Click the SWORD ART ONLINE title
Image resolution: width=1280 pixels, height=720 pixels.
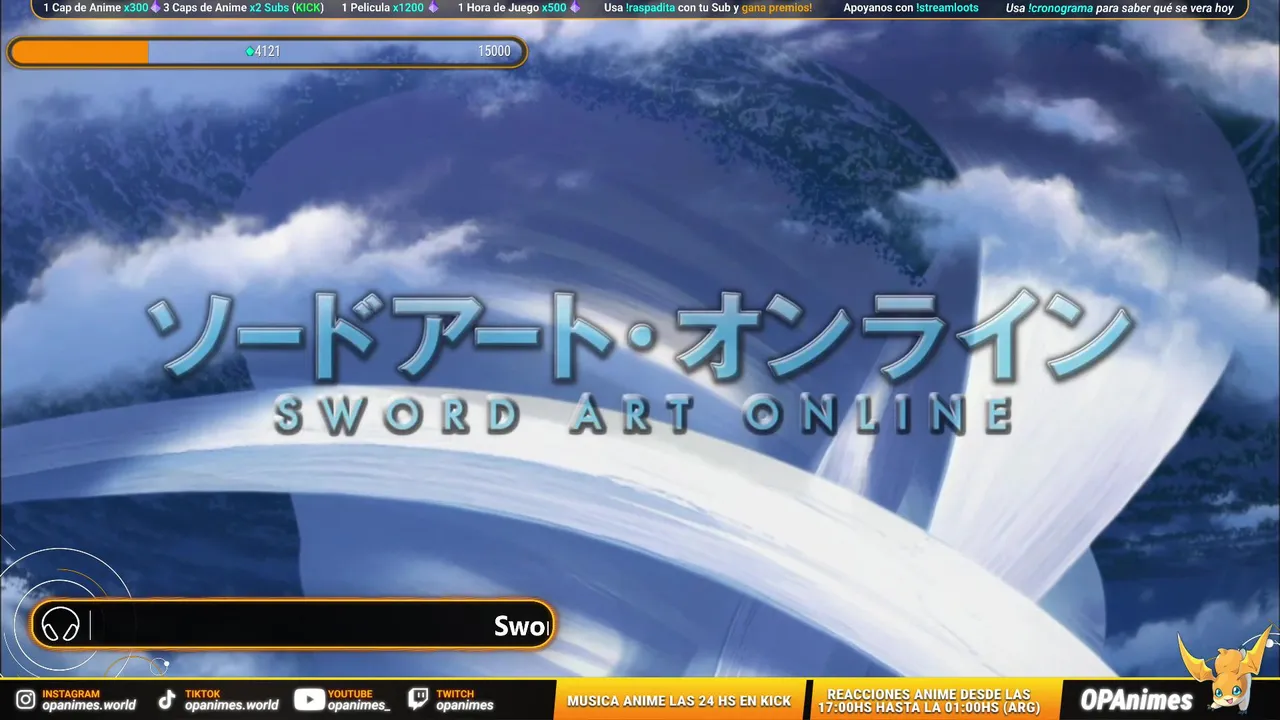[x=644, y=414]
